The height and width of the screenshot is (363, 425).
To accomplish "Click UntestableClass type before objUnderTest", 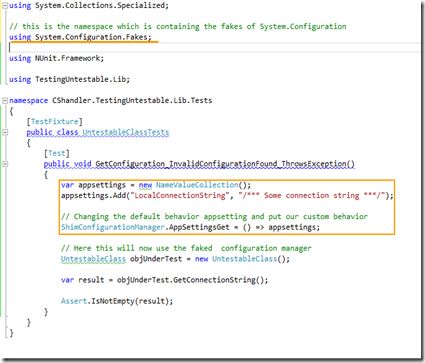I will 93,259.
